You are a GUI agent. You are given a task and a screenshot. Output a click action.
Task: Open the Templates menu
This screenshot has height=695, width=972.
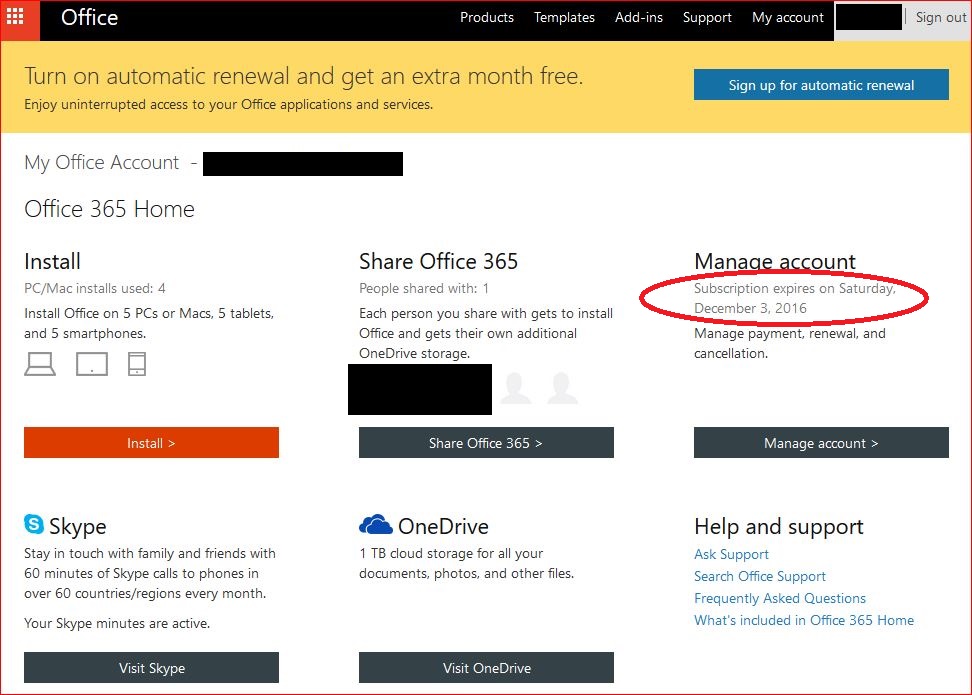click(x=564, y=17)
